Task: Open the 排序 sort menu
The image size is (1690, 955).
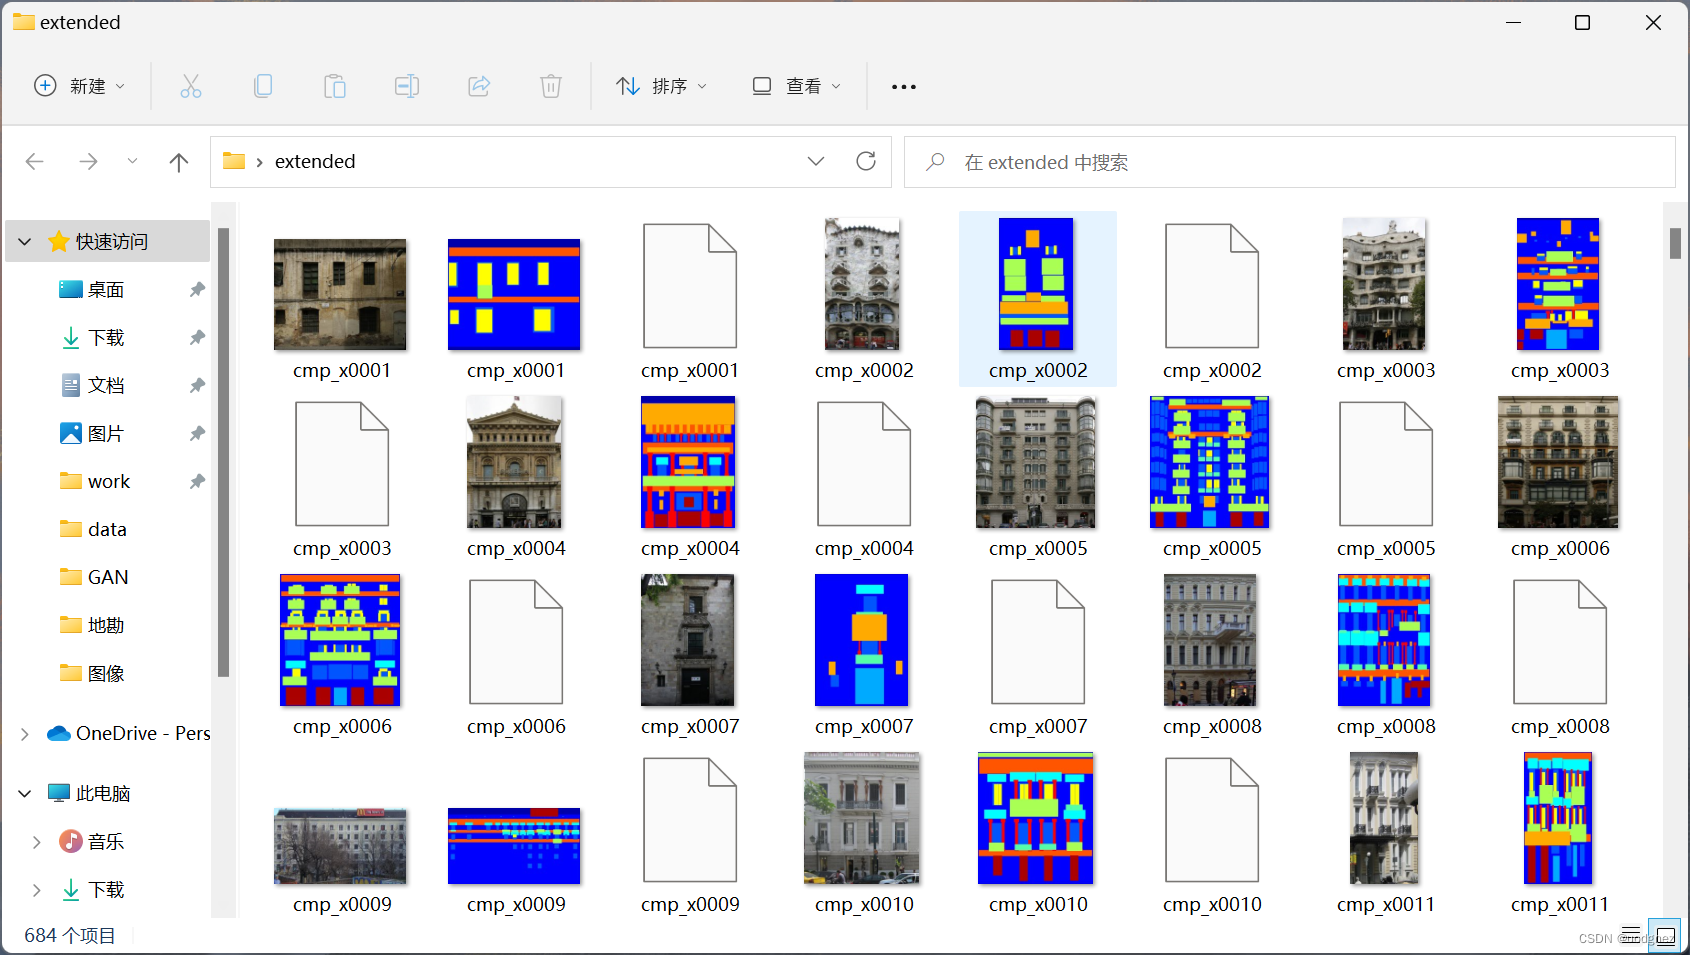Action: click(662, 86)
